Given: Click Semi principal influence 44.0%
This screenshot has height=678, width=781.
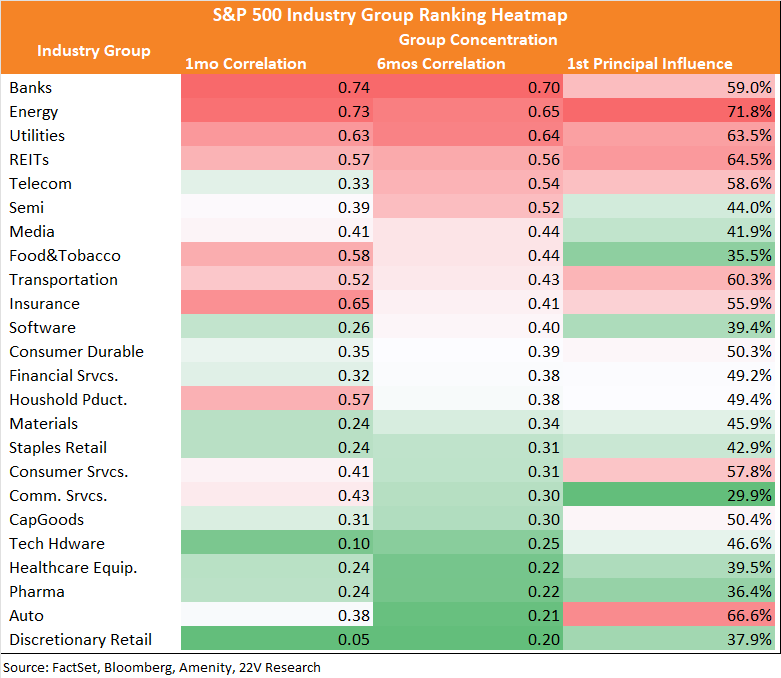Looking at the screenshot, I should [x=749, y=208].
